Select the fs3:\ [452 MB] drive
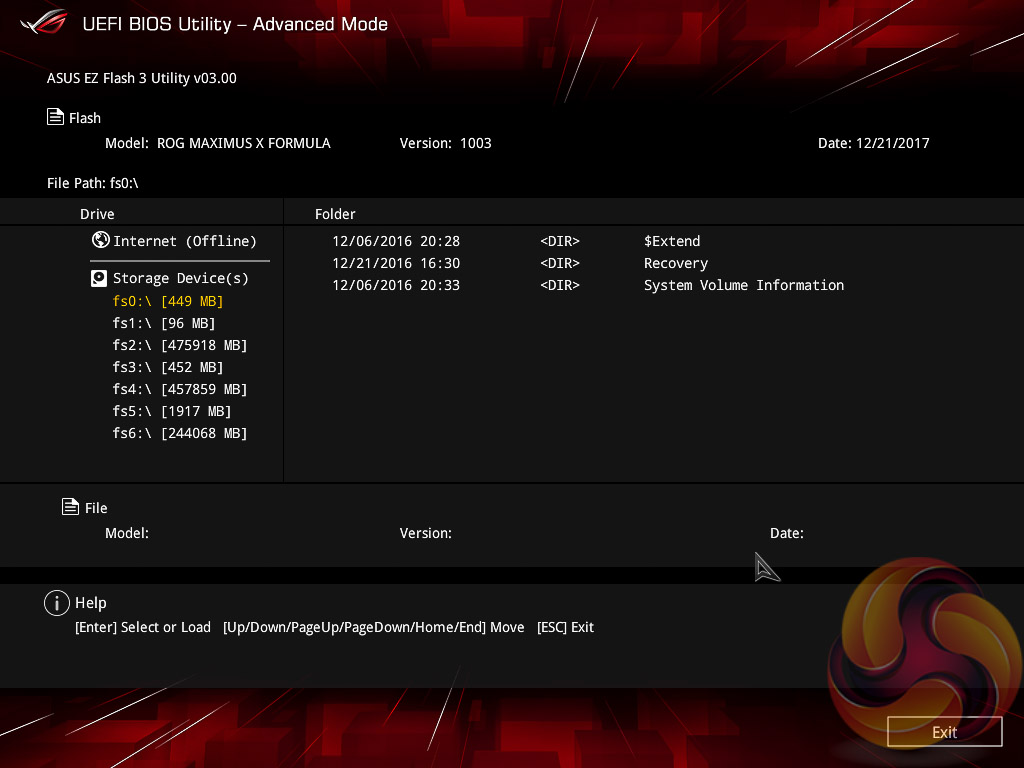Viewport: 1024px width, 768px height. tap(167, 367)
